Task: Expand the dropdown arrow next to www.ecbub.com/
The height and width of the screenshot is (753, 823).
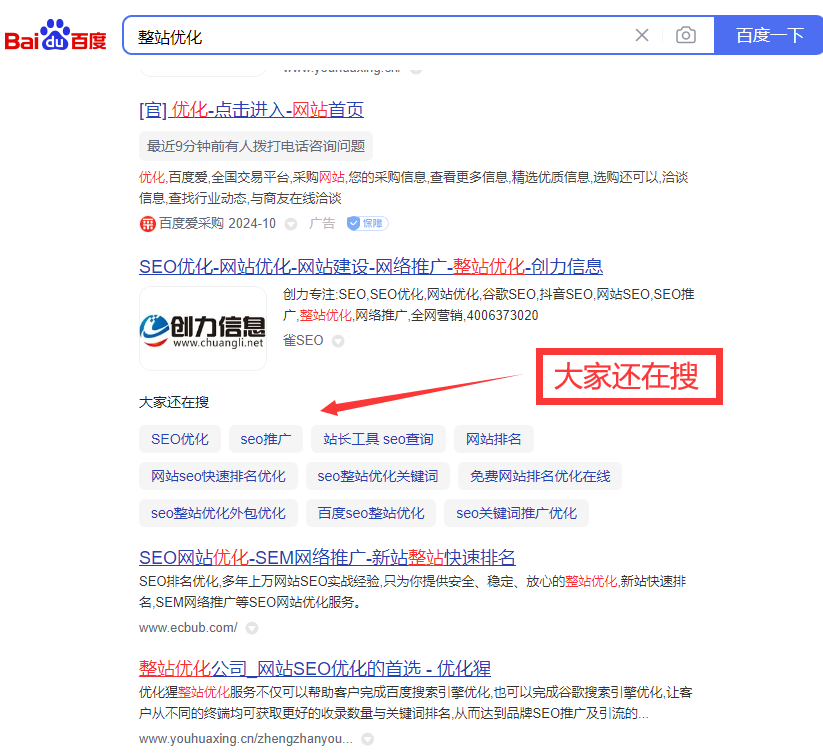Action: (x=252, y=628)
